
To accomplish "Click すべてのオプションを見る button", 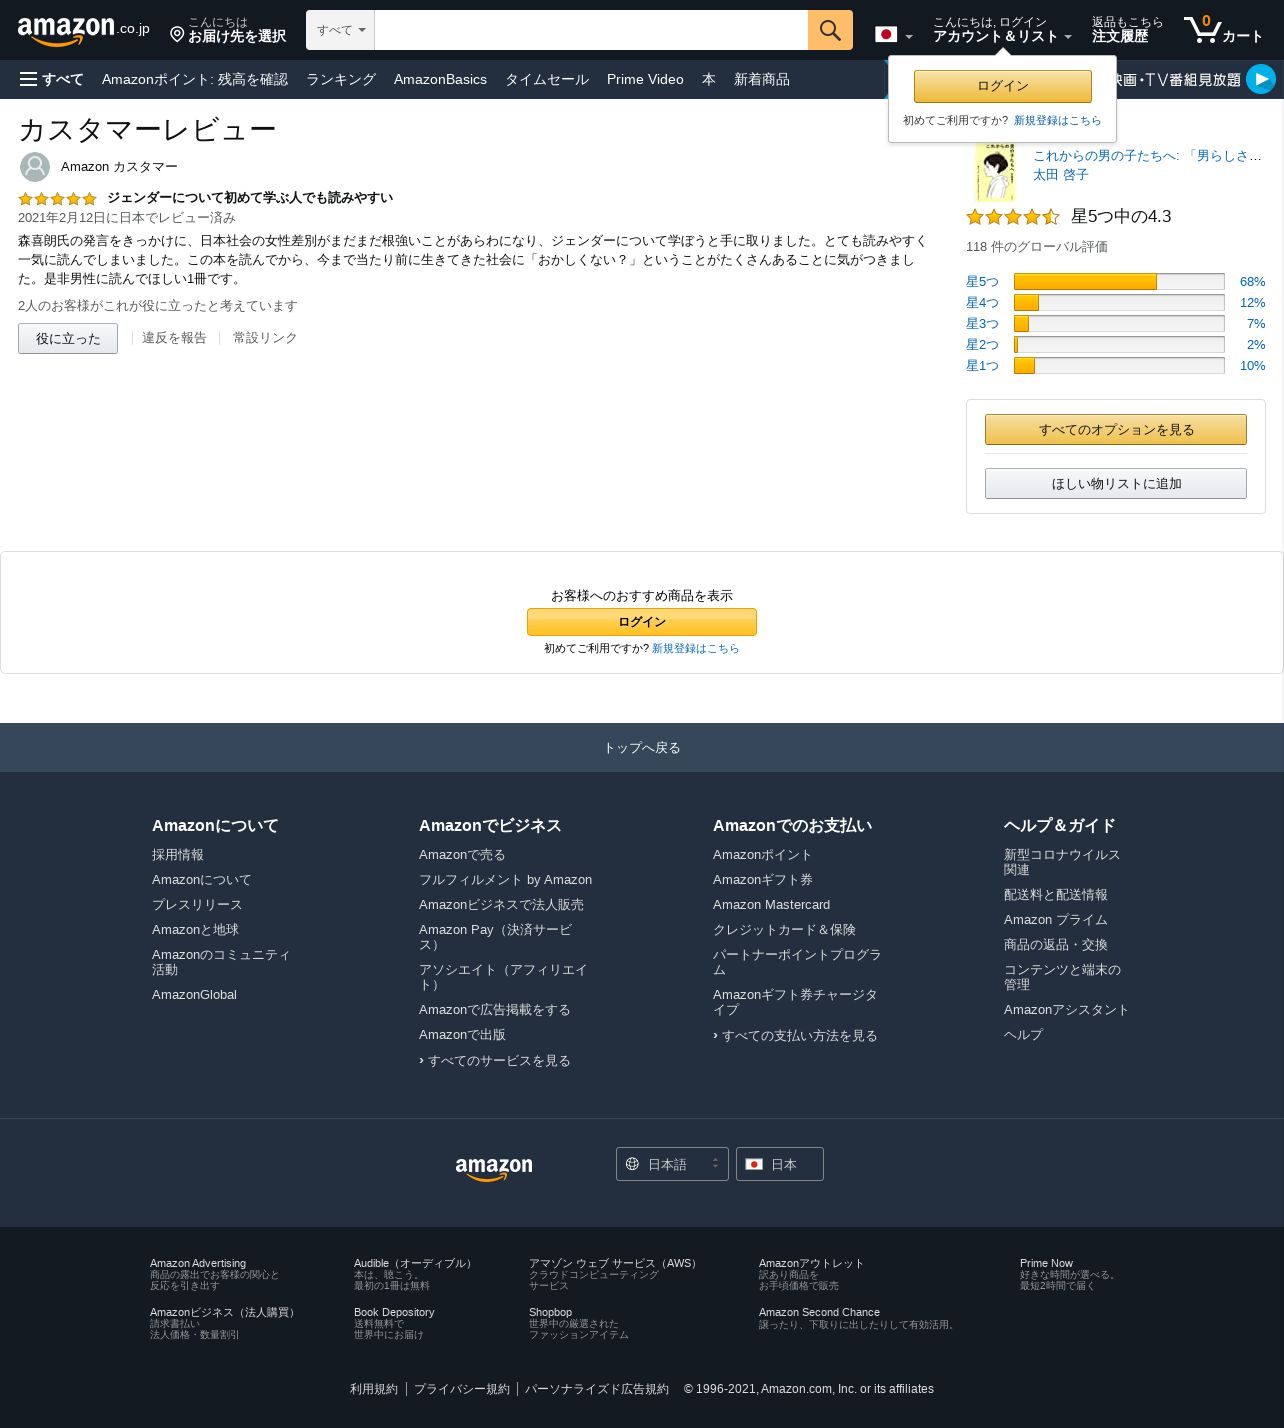I will [1116, 429].
